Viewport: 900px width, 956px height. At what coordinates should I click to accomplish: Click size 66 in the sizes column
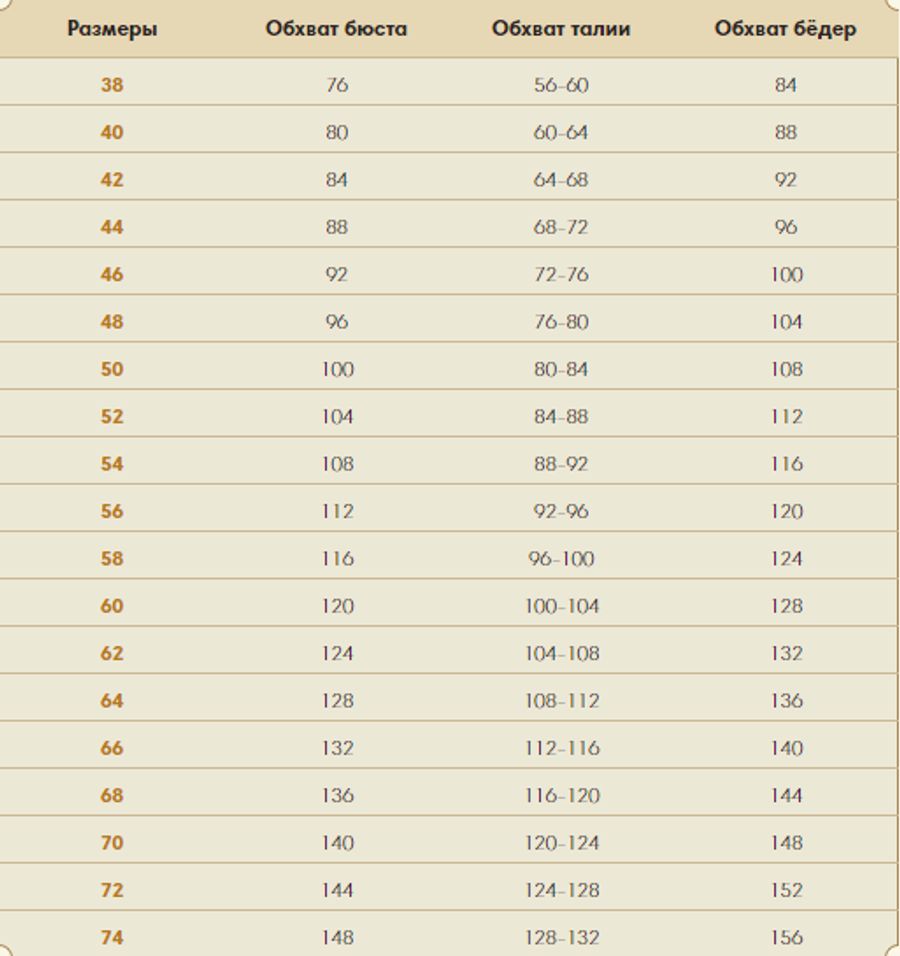(x=112, y=748)
